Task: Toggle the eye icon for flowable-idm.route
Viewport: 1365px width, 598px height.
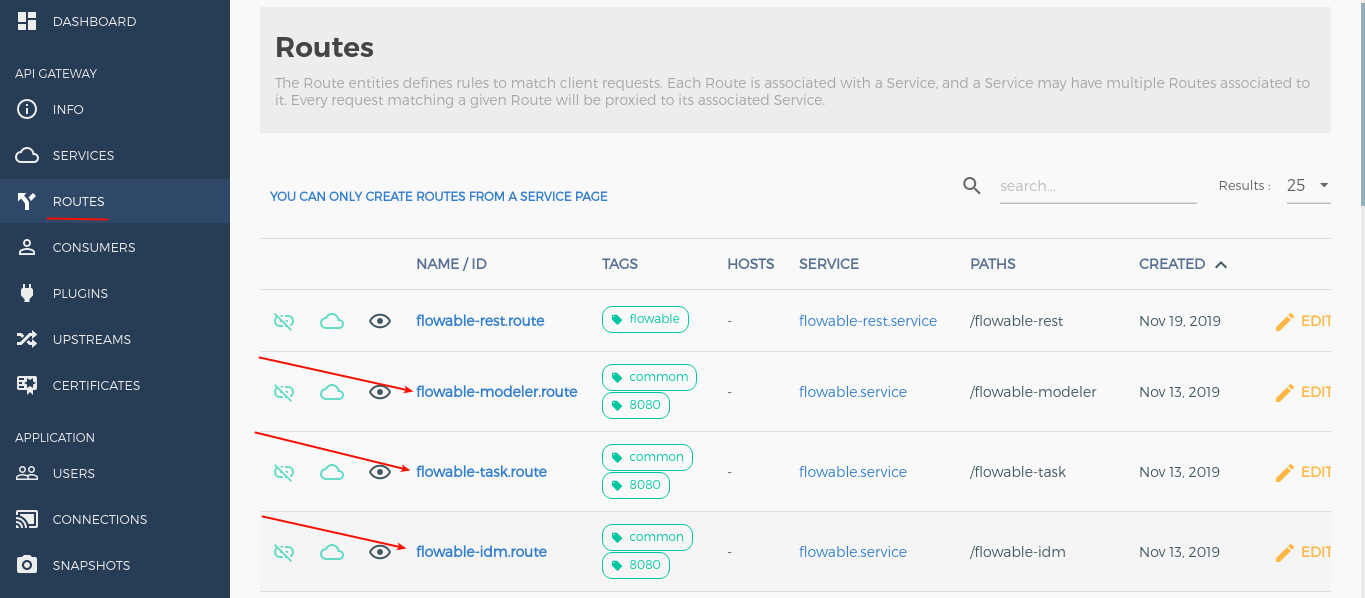Action: click(x=380, y=552)
